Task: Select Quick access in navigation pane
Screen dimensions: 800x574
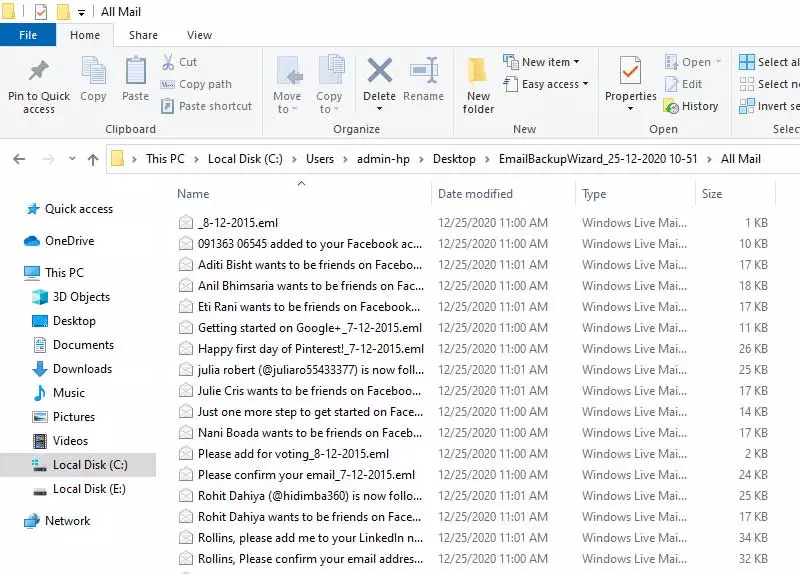Action: [70, 209]
